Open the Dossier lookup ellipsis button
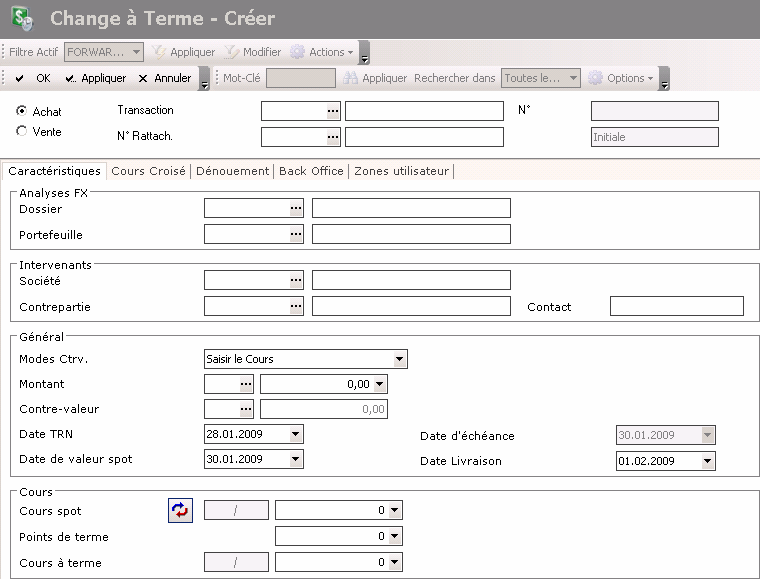This screenshot has height=579, width=760. point(295,208)
